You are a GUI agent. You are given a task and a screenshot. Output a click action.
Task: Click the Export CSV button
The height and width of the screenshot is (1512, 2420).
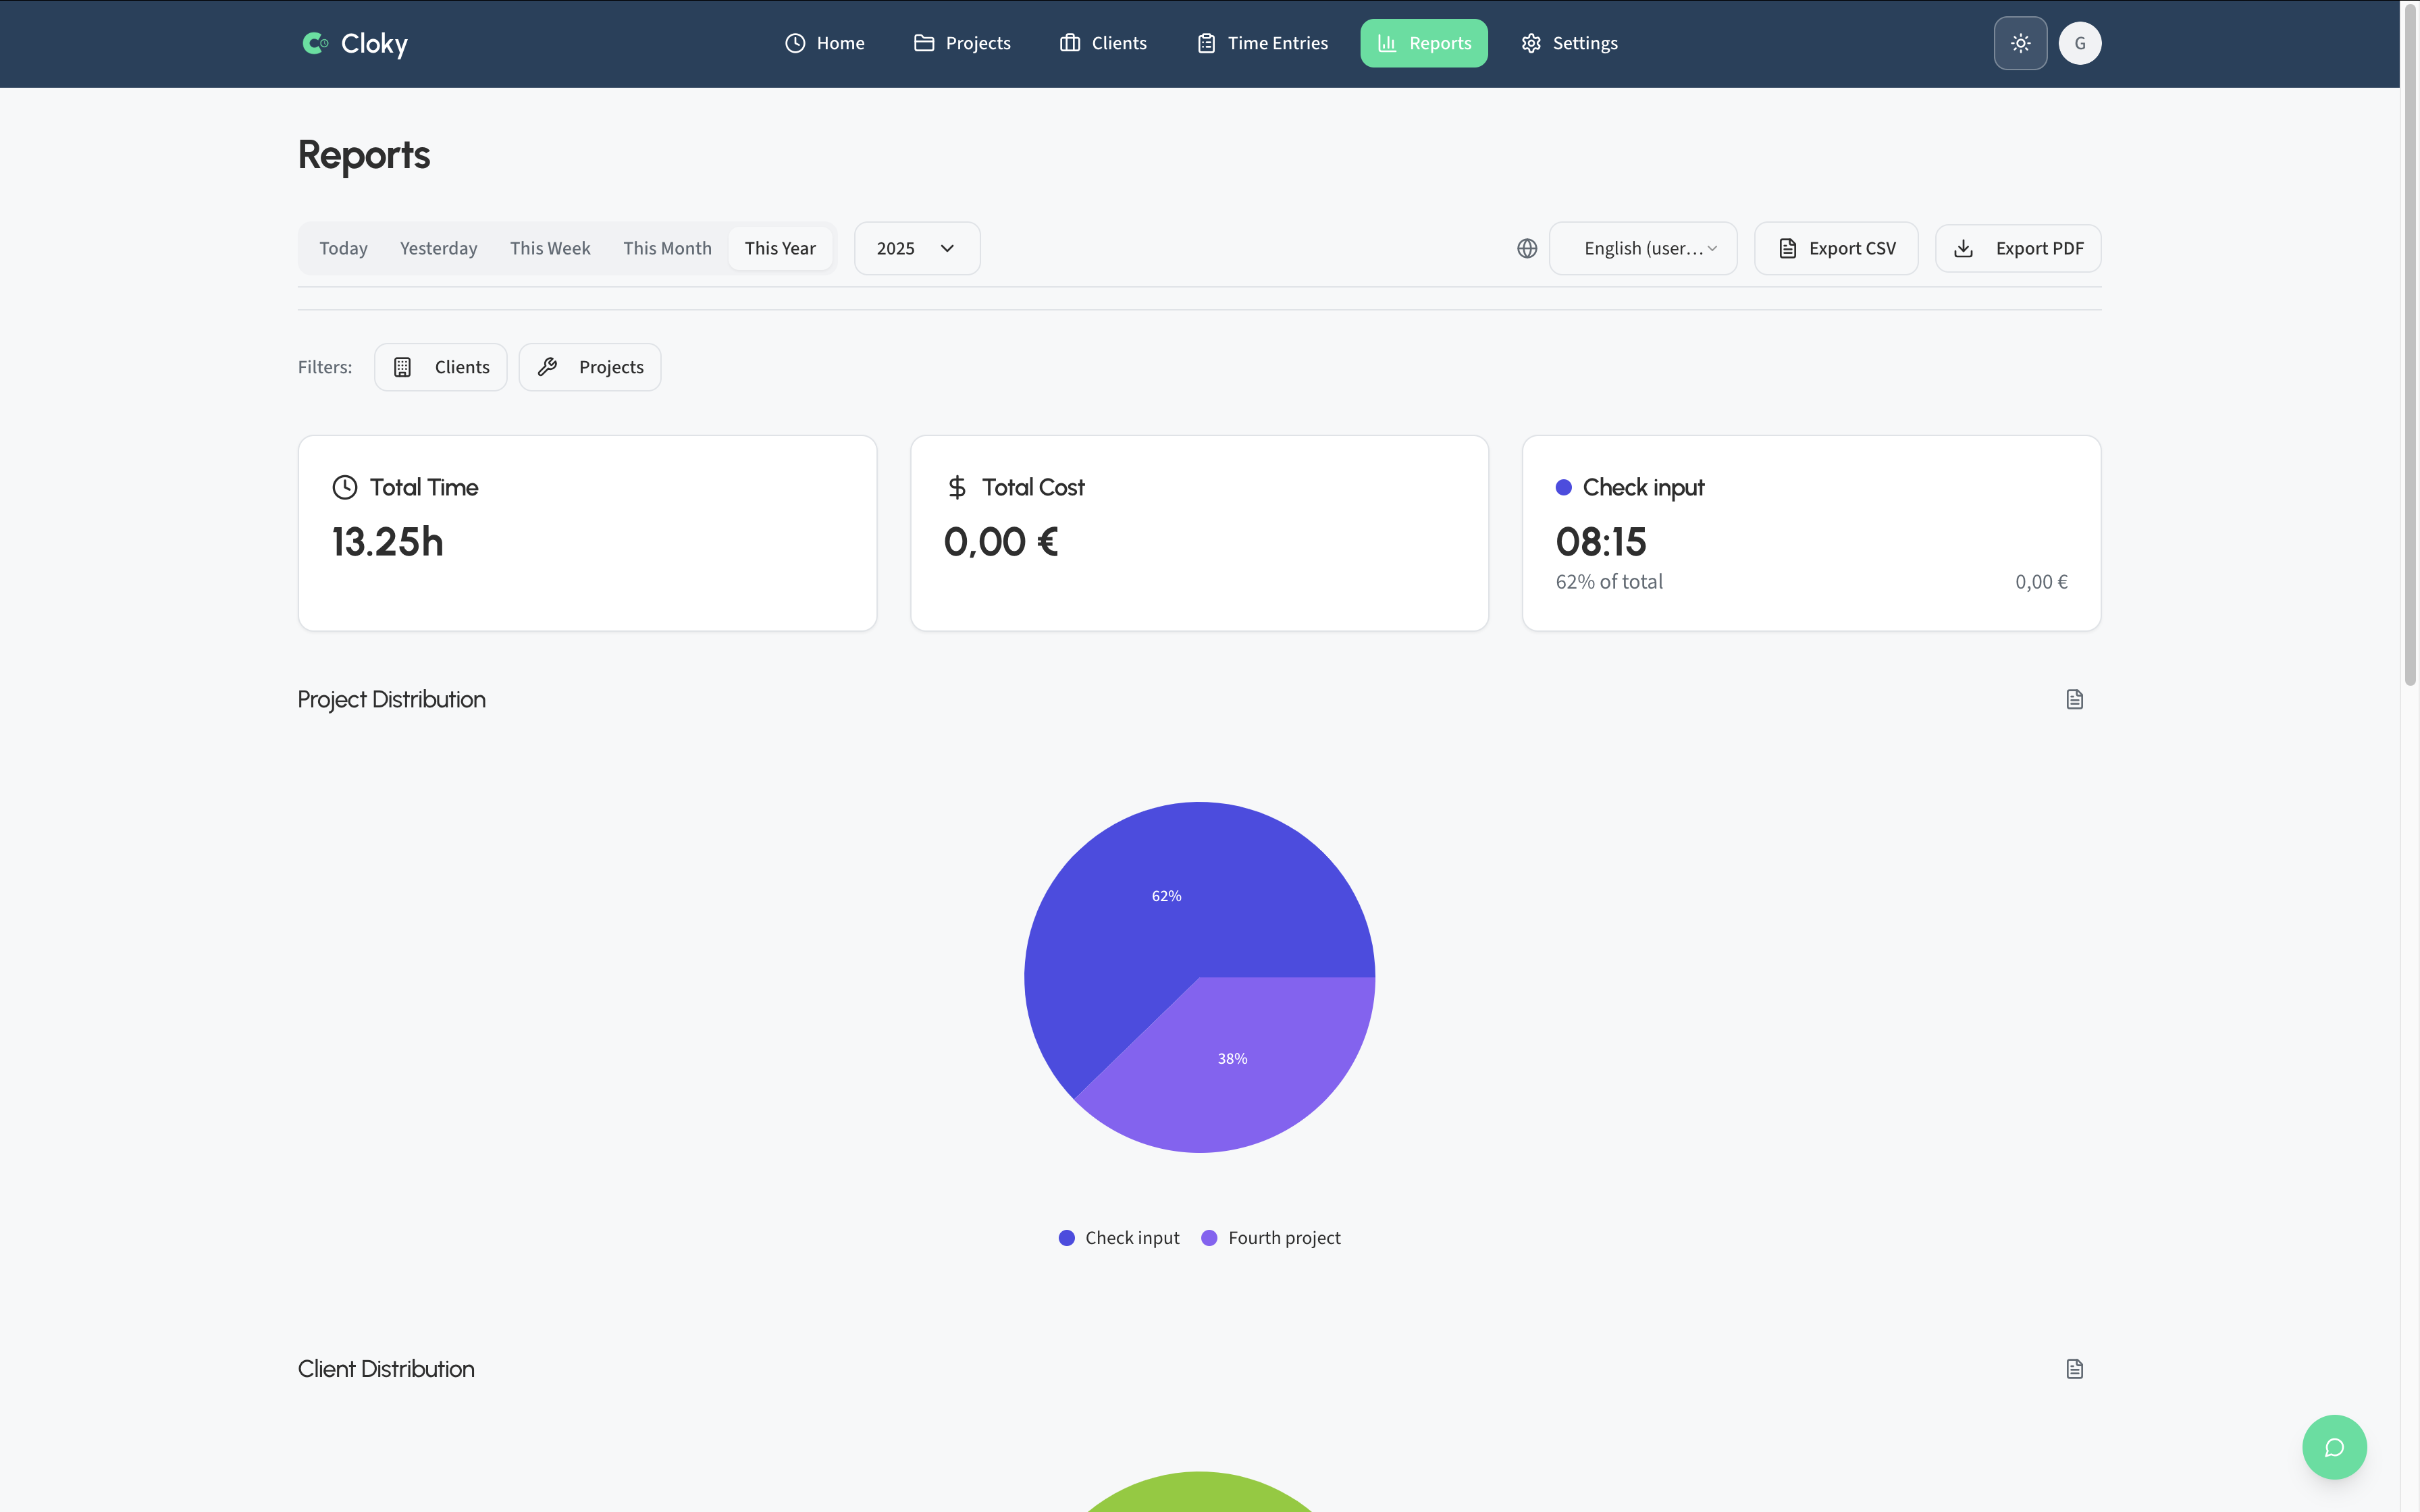click(x=1836, y=248)
